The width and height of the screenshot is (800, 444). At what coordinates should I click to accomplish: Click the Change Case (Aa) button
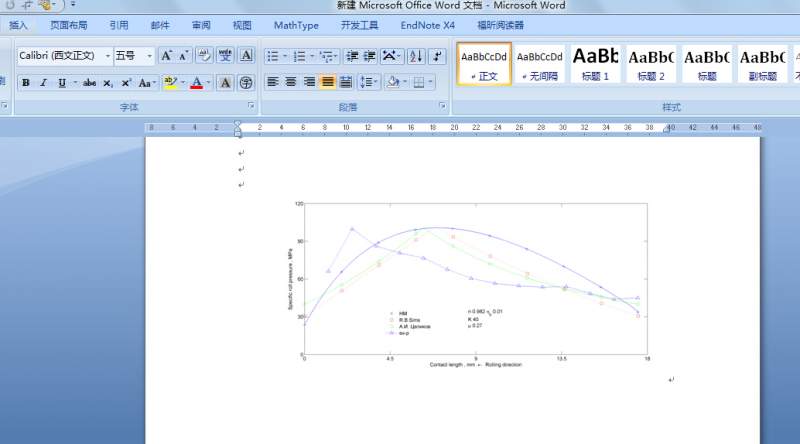click(146, 83)
